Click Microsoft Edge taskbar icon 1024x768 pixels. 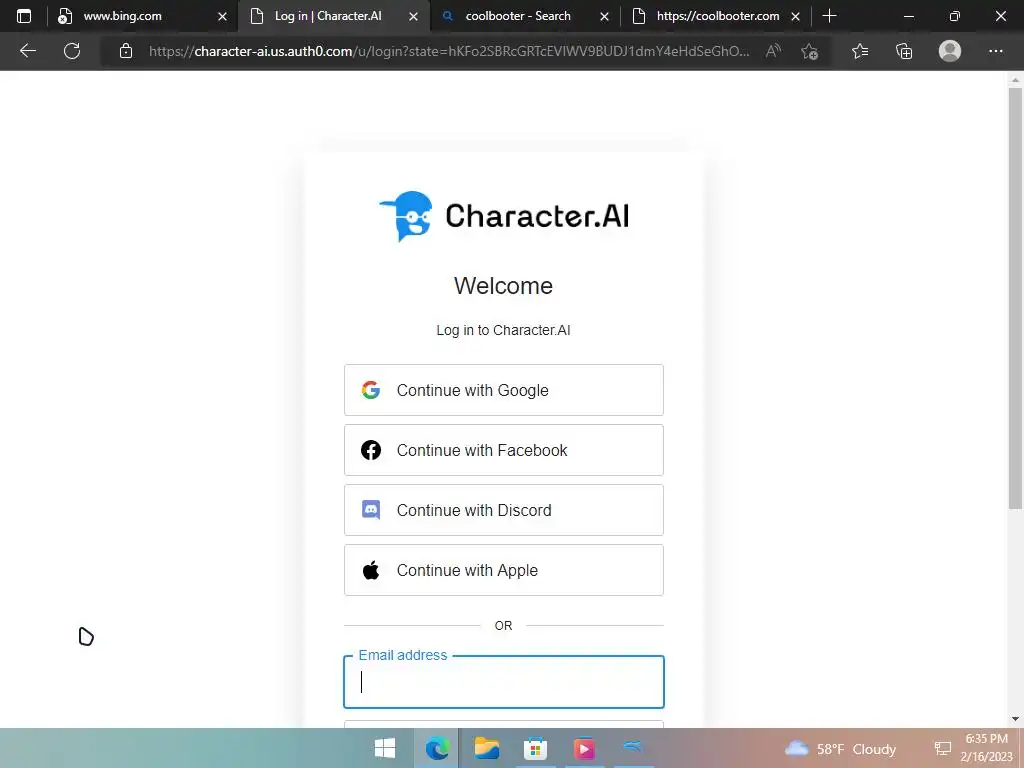[437, 748]
